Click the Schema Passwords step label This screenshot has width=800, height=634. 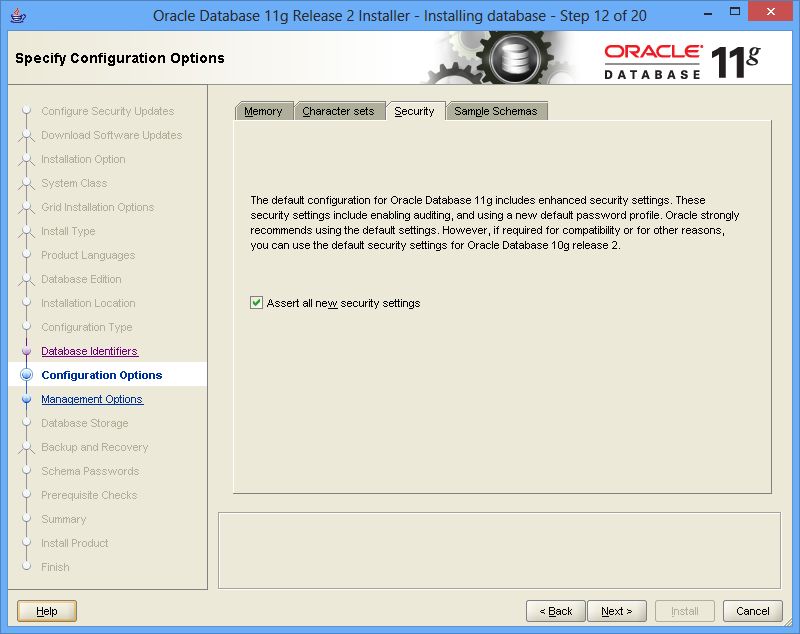(90, 471)
